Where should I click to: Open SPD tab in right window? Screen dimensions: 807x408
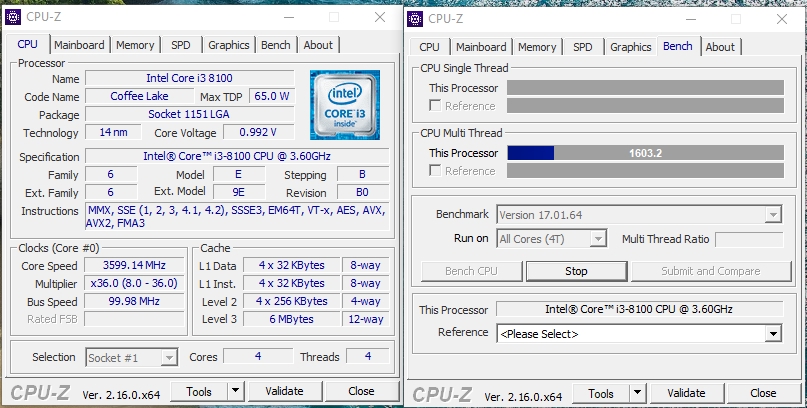tap(583, 47)
